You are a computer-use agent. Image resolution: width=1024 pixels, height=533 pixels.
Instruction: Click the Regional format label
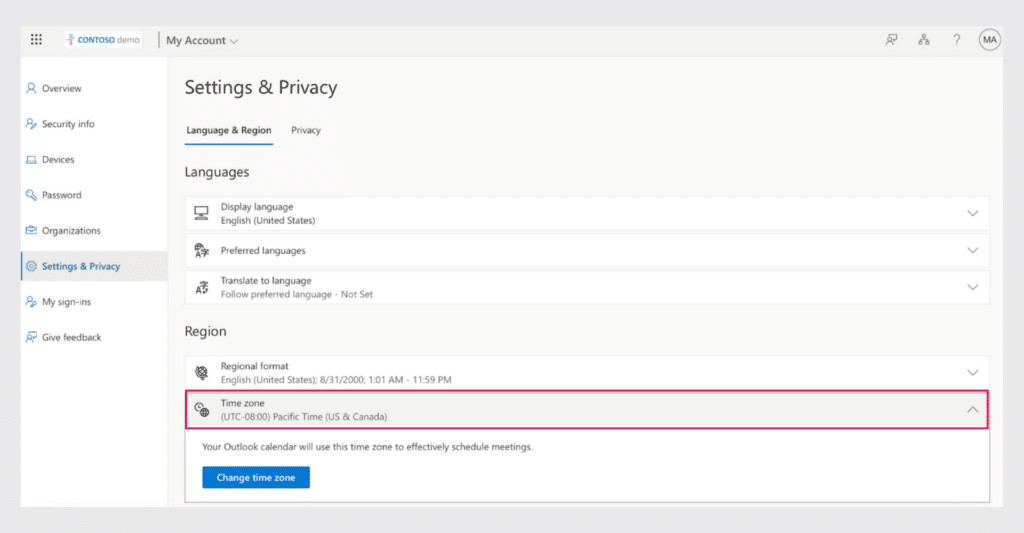[x=254, y=366]
